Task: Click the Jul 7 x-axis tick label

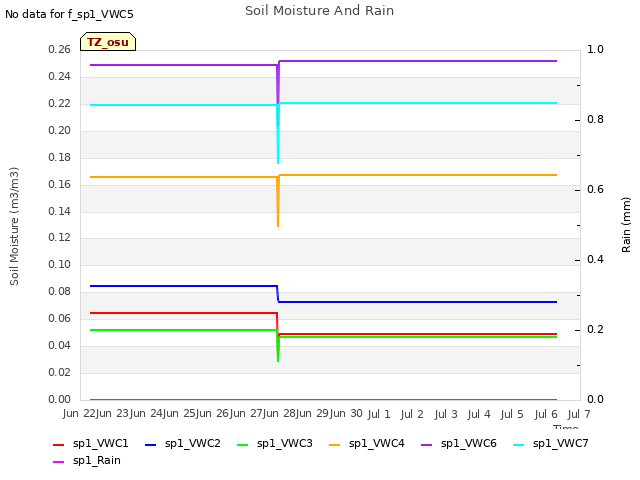Action: tap(579, 415)
